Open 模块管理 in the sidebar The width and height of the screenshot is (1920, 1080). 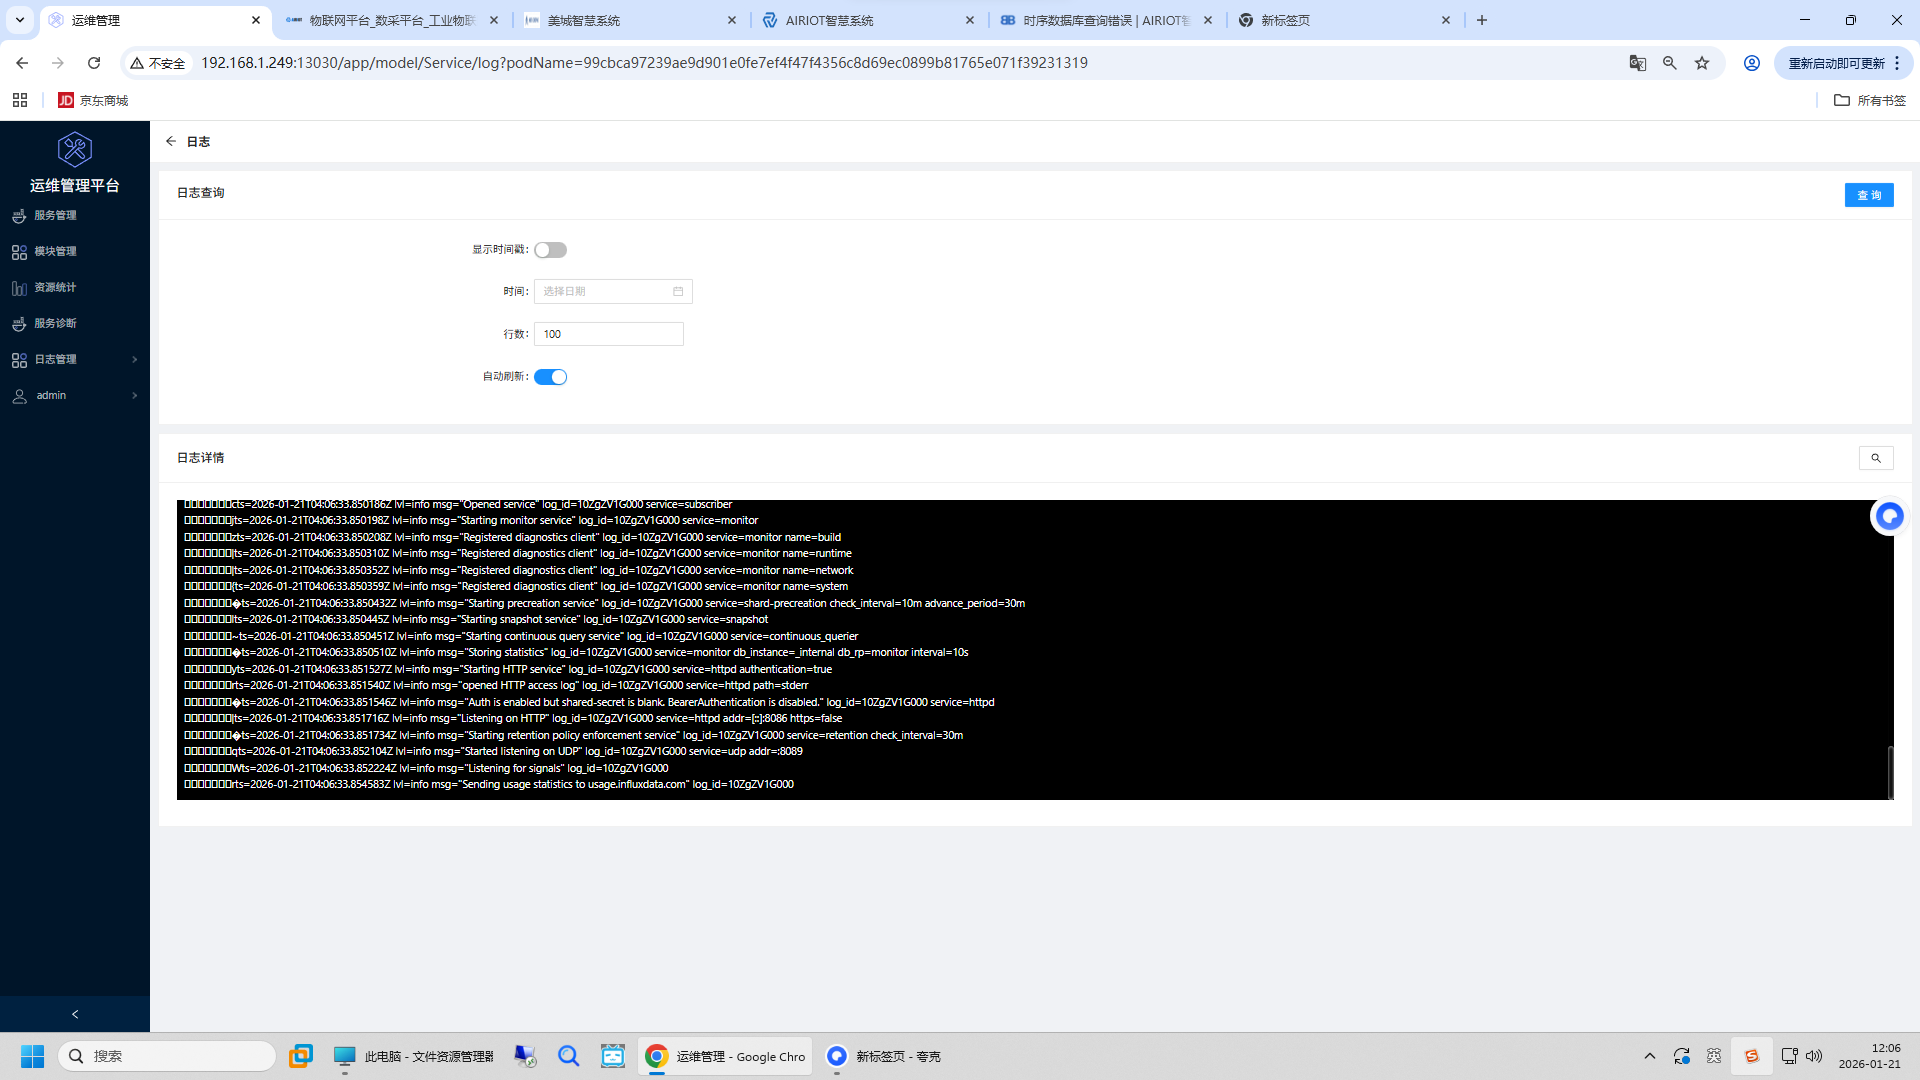pyautogui.click(x=55, y=251)
